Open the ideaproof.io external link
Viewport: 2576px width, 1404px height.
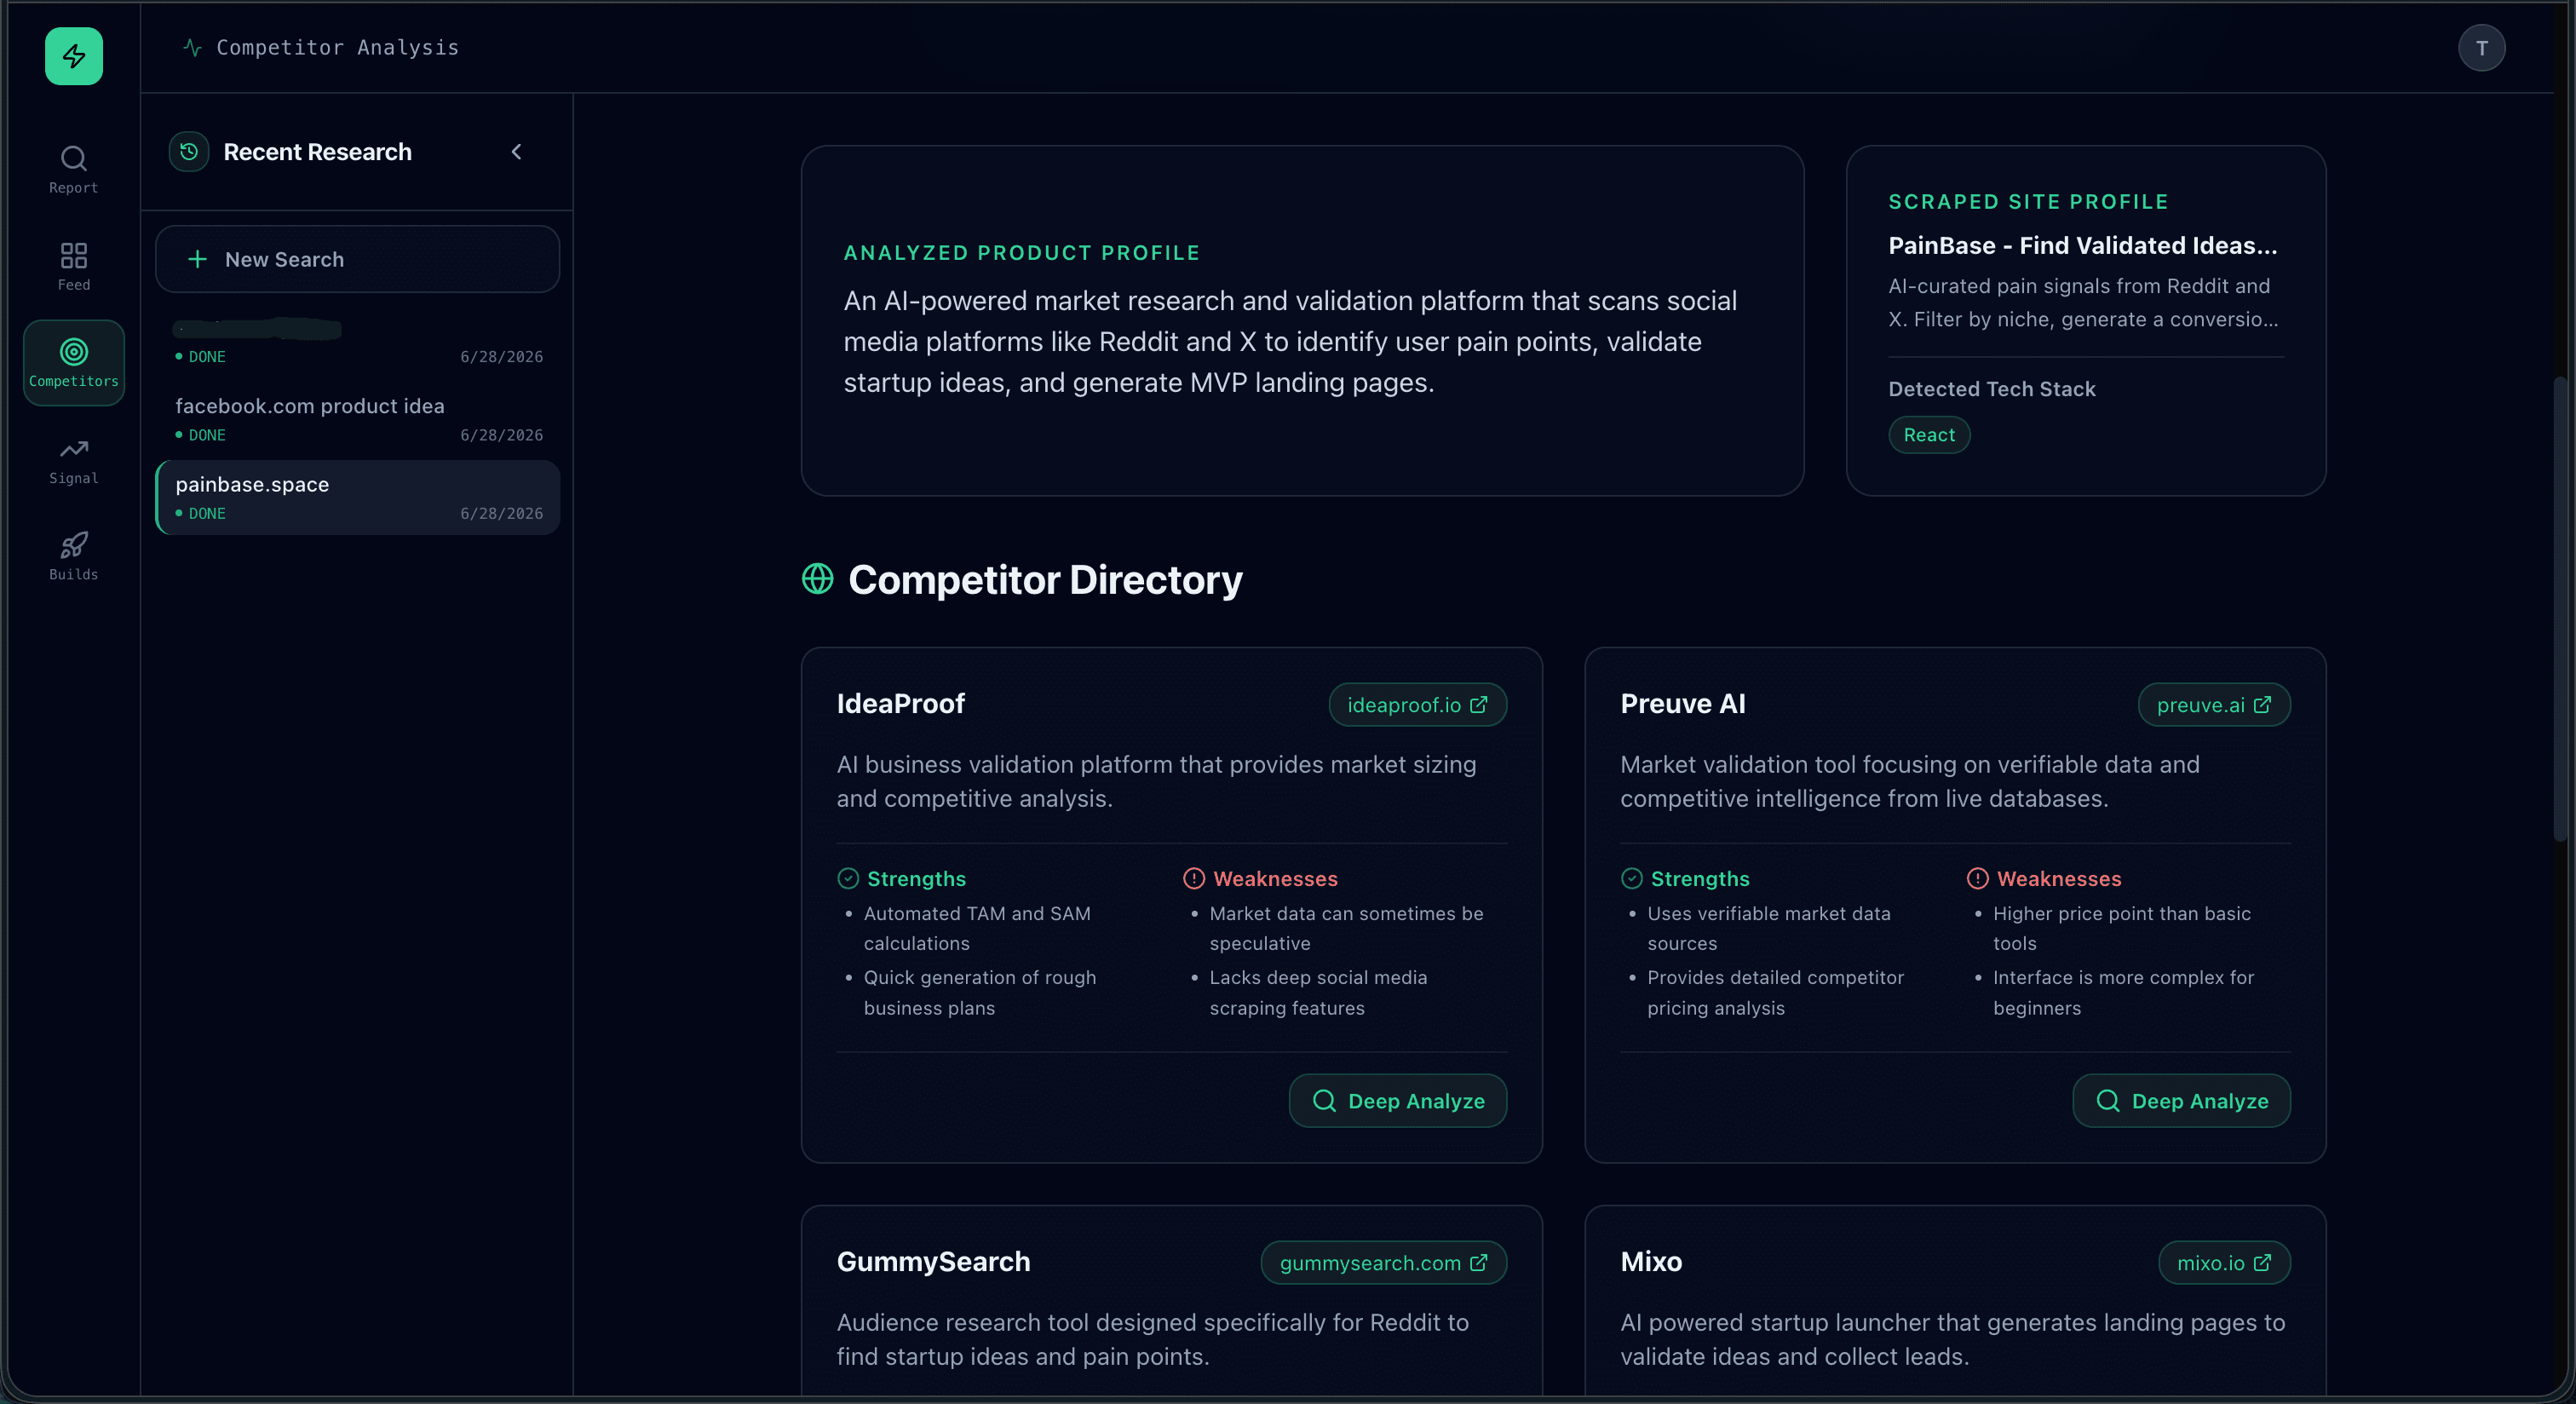click(x=1417, y=705)
